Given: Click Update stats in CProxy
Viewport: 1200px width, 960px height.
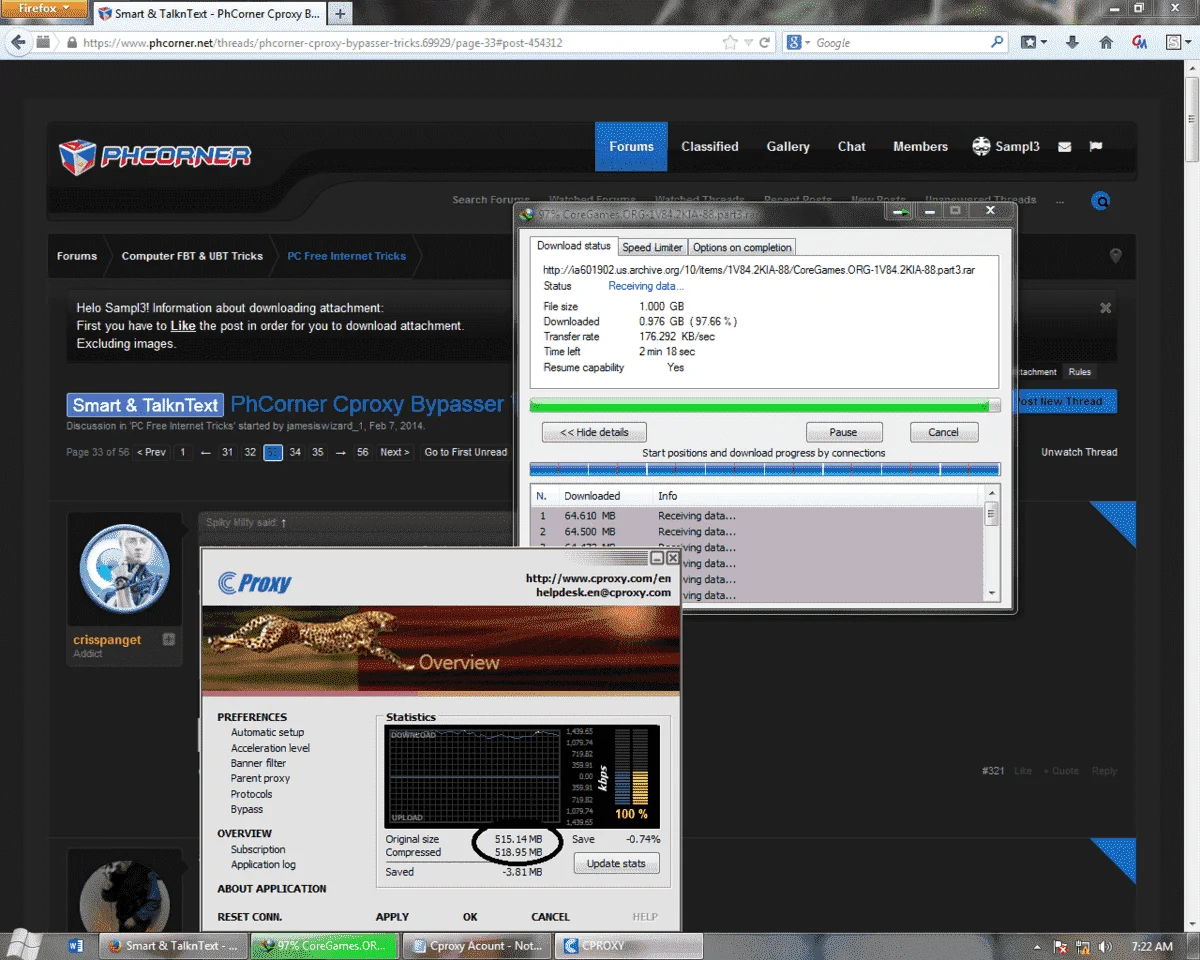Looking at the screenshot, I should [616, 863].
